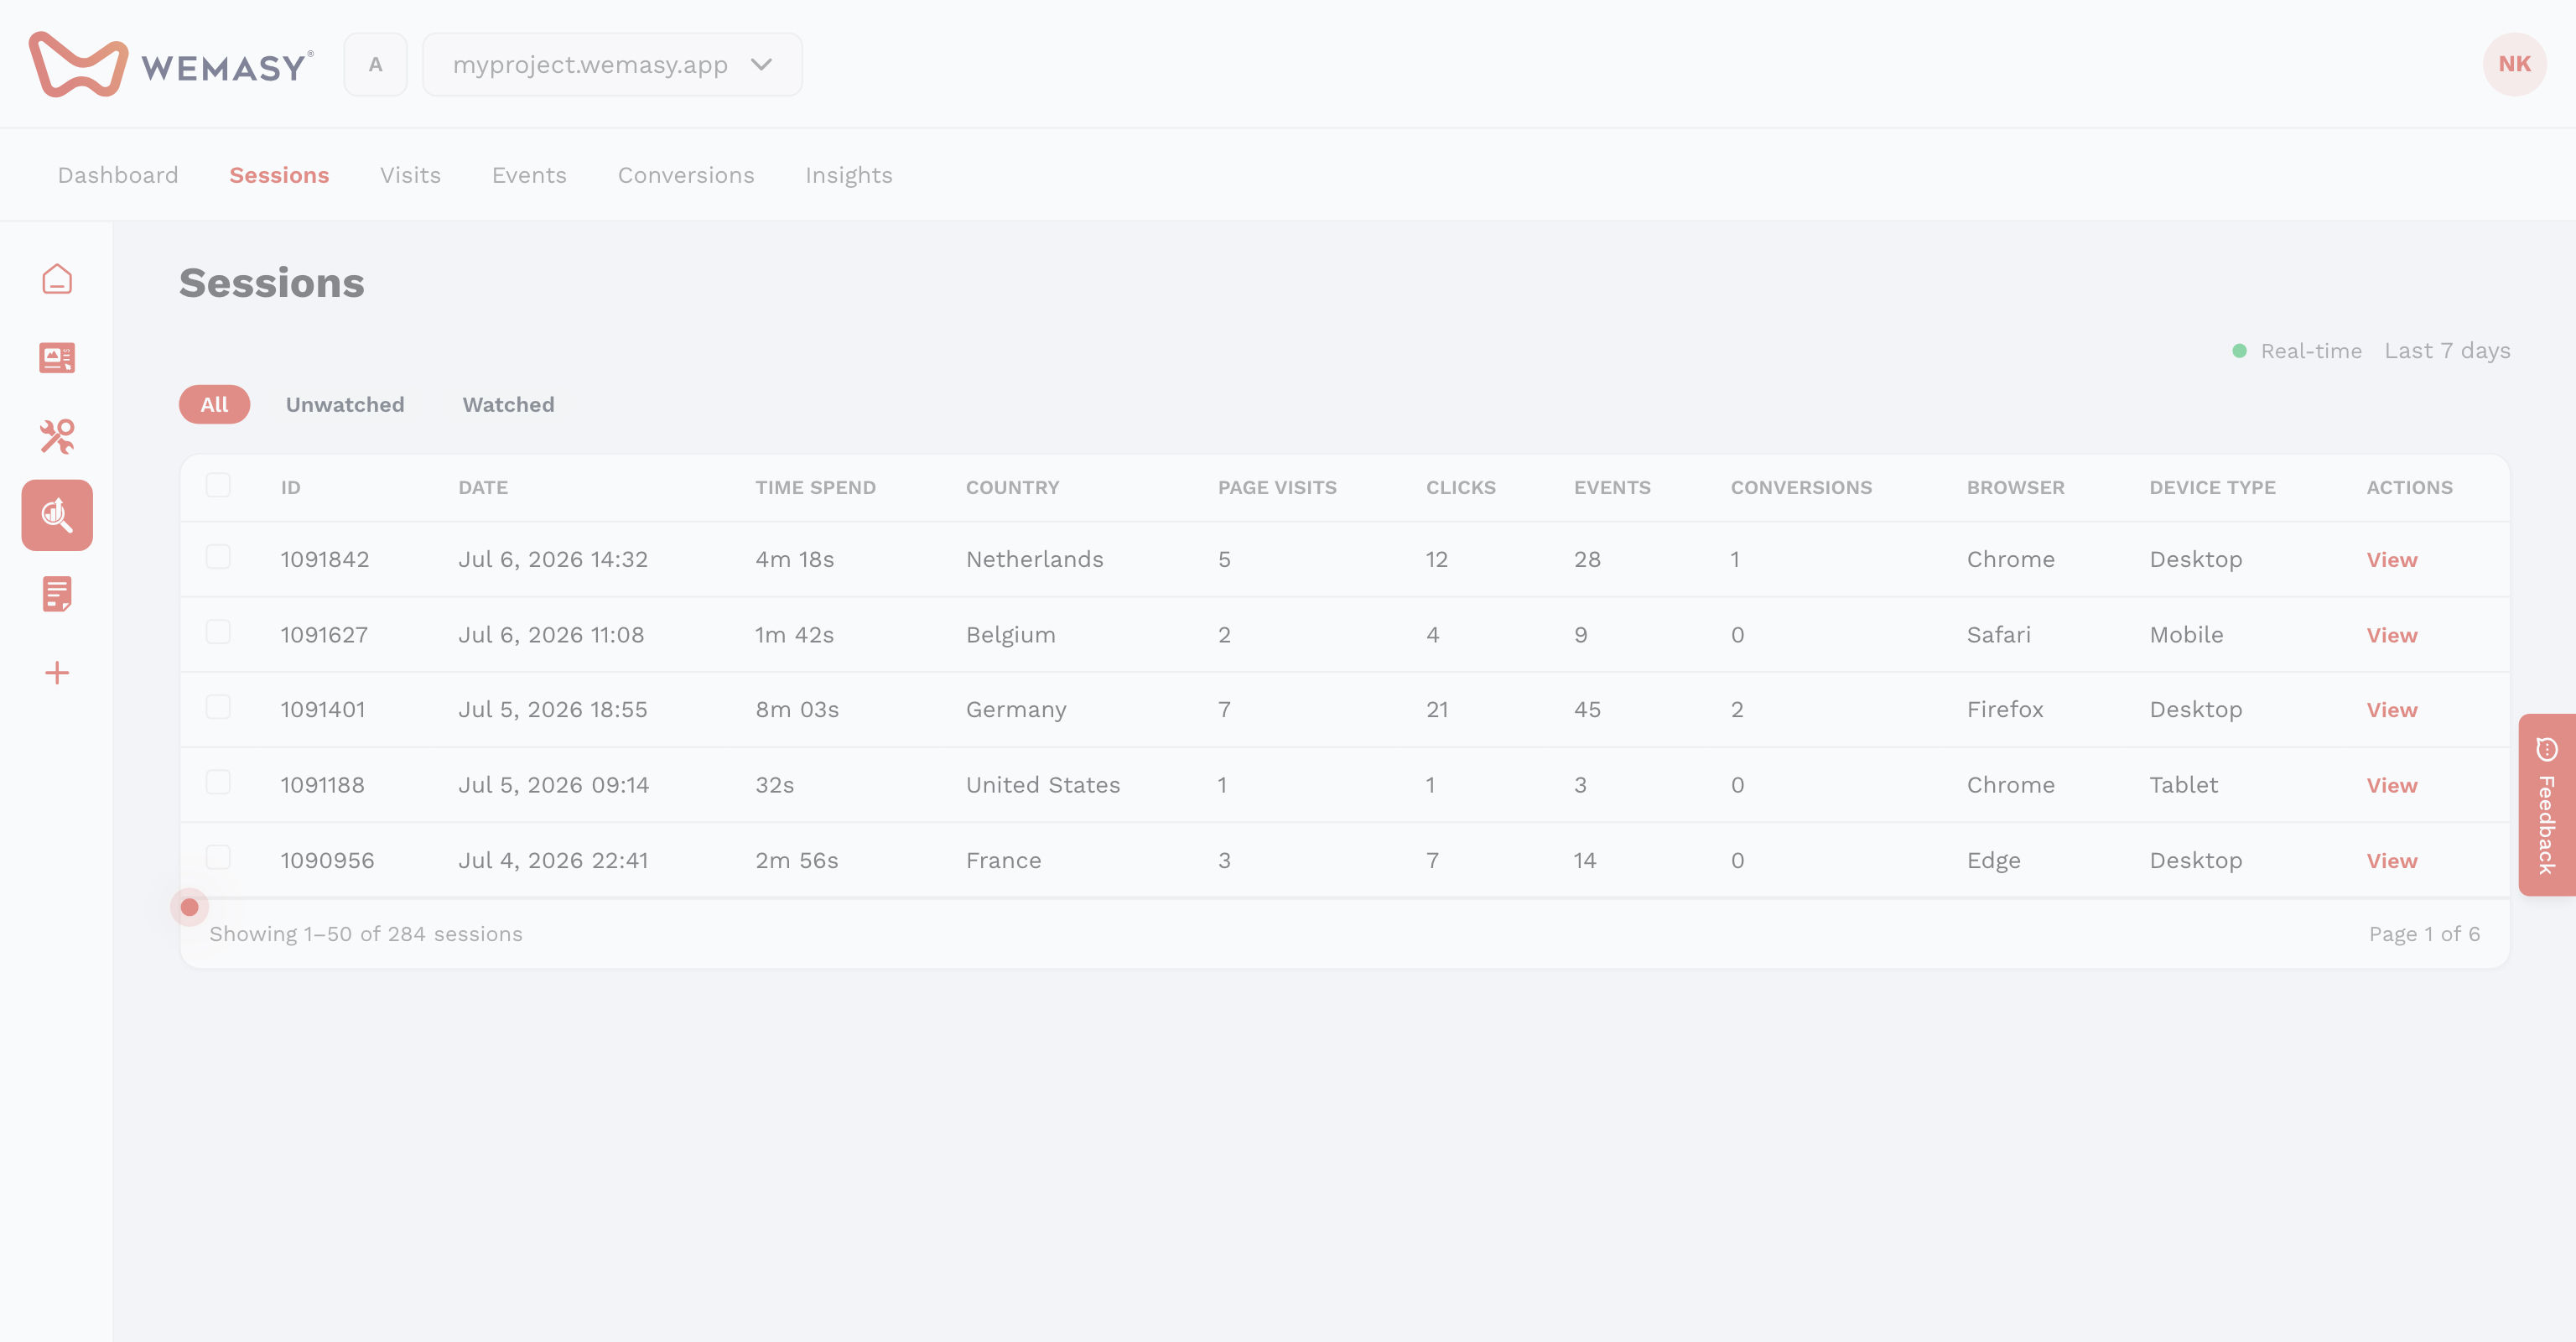Click the Wemasy logo
The image size is (2576, 1342).
click(171, 64)
